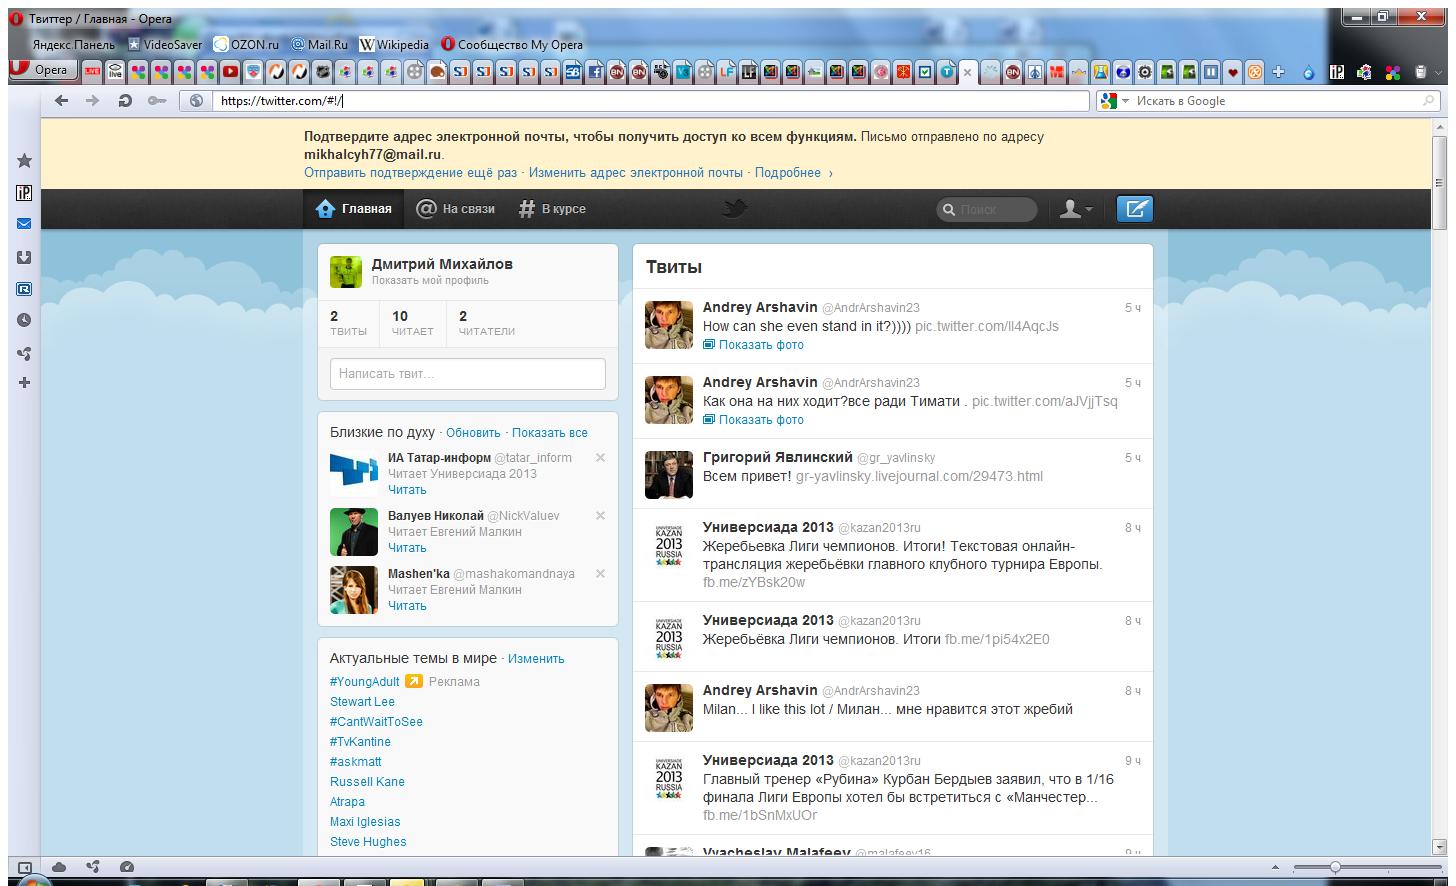Open a new tab with plus button

coord(1278,71)
